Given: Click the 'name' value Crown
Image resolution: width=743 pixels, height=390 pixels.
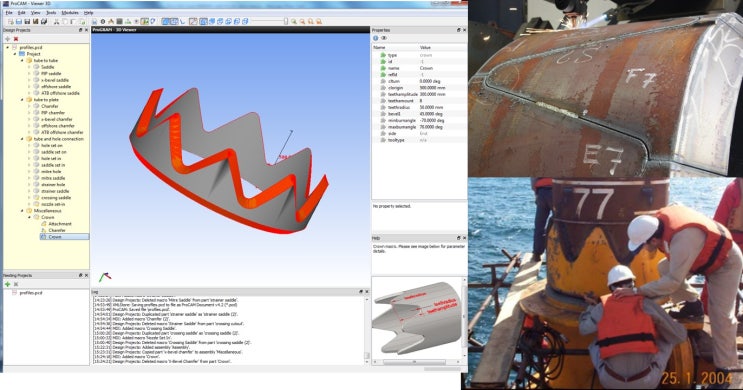Looking at the screenshot, I should pyautogui.click(x=426, y=68).
